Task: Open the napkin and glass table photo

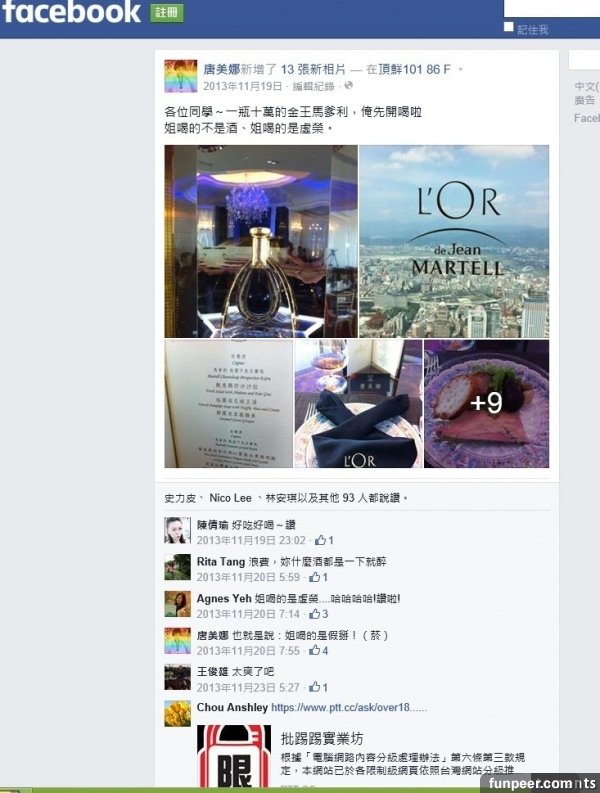Action: [359, 404]
